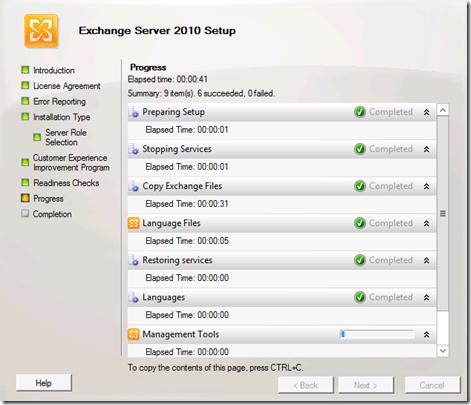Select the Introduction step

[x=54, y=70]
